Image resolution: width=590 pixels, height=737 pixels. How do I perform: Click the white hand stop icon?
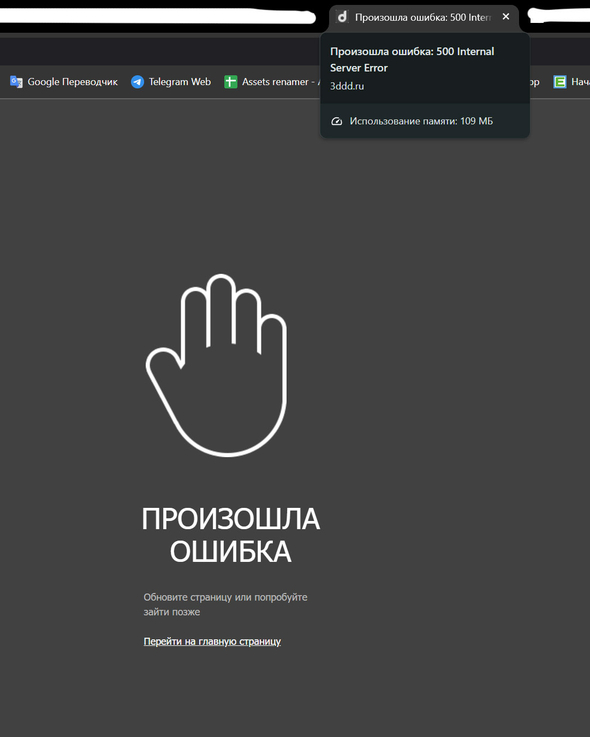[x=216, y=365]
